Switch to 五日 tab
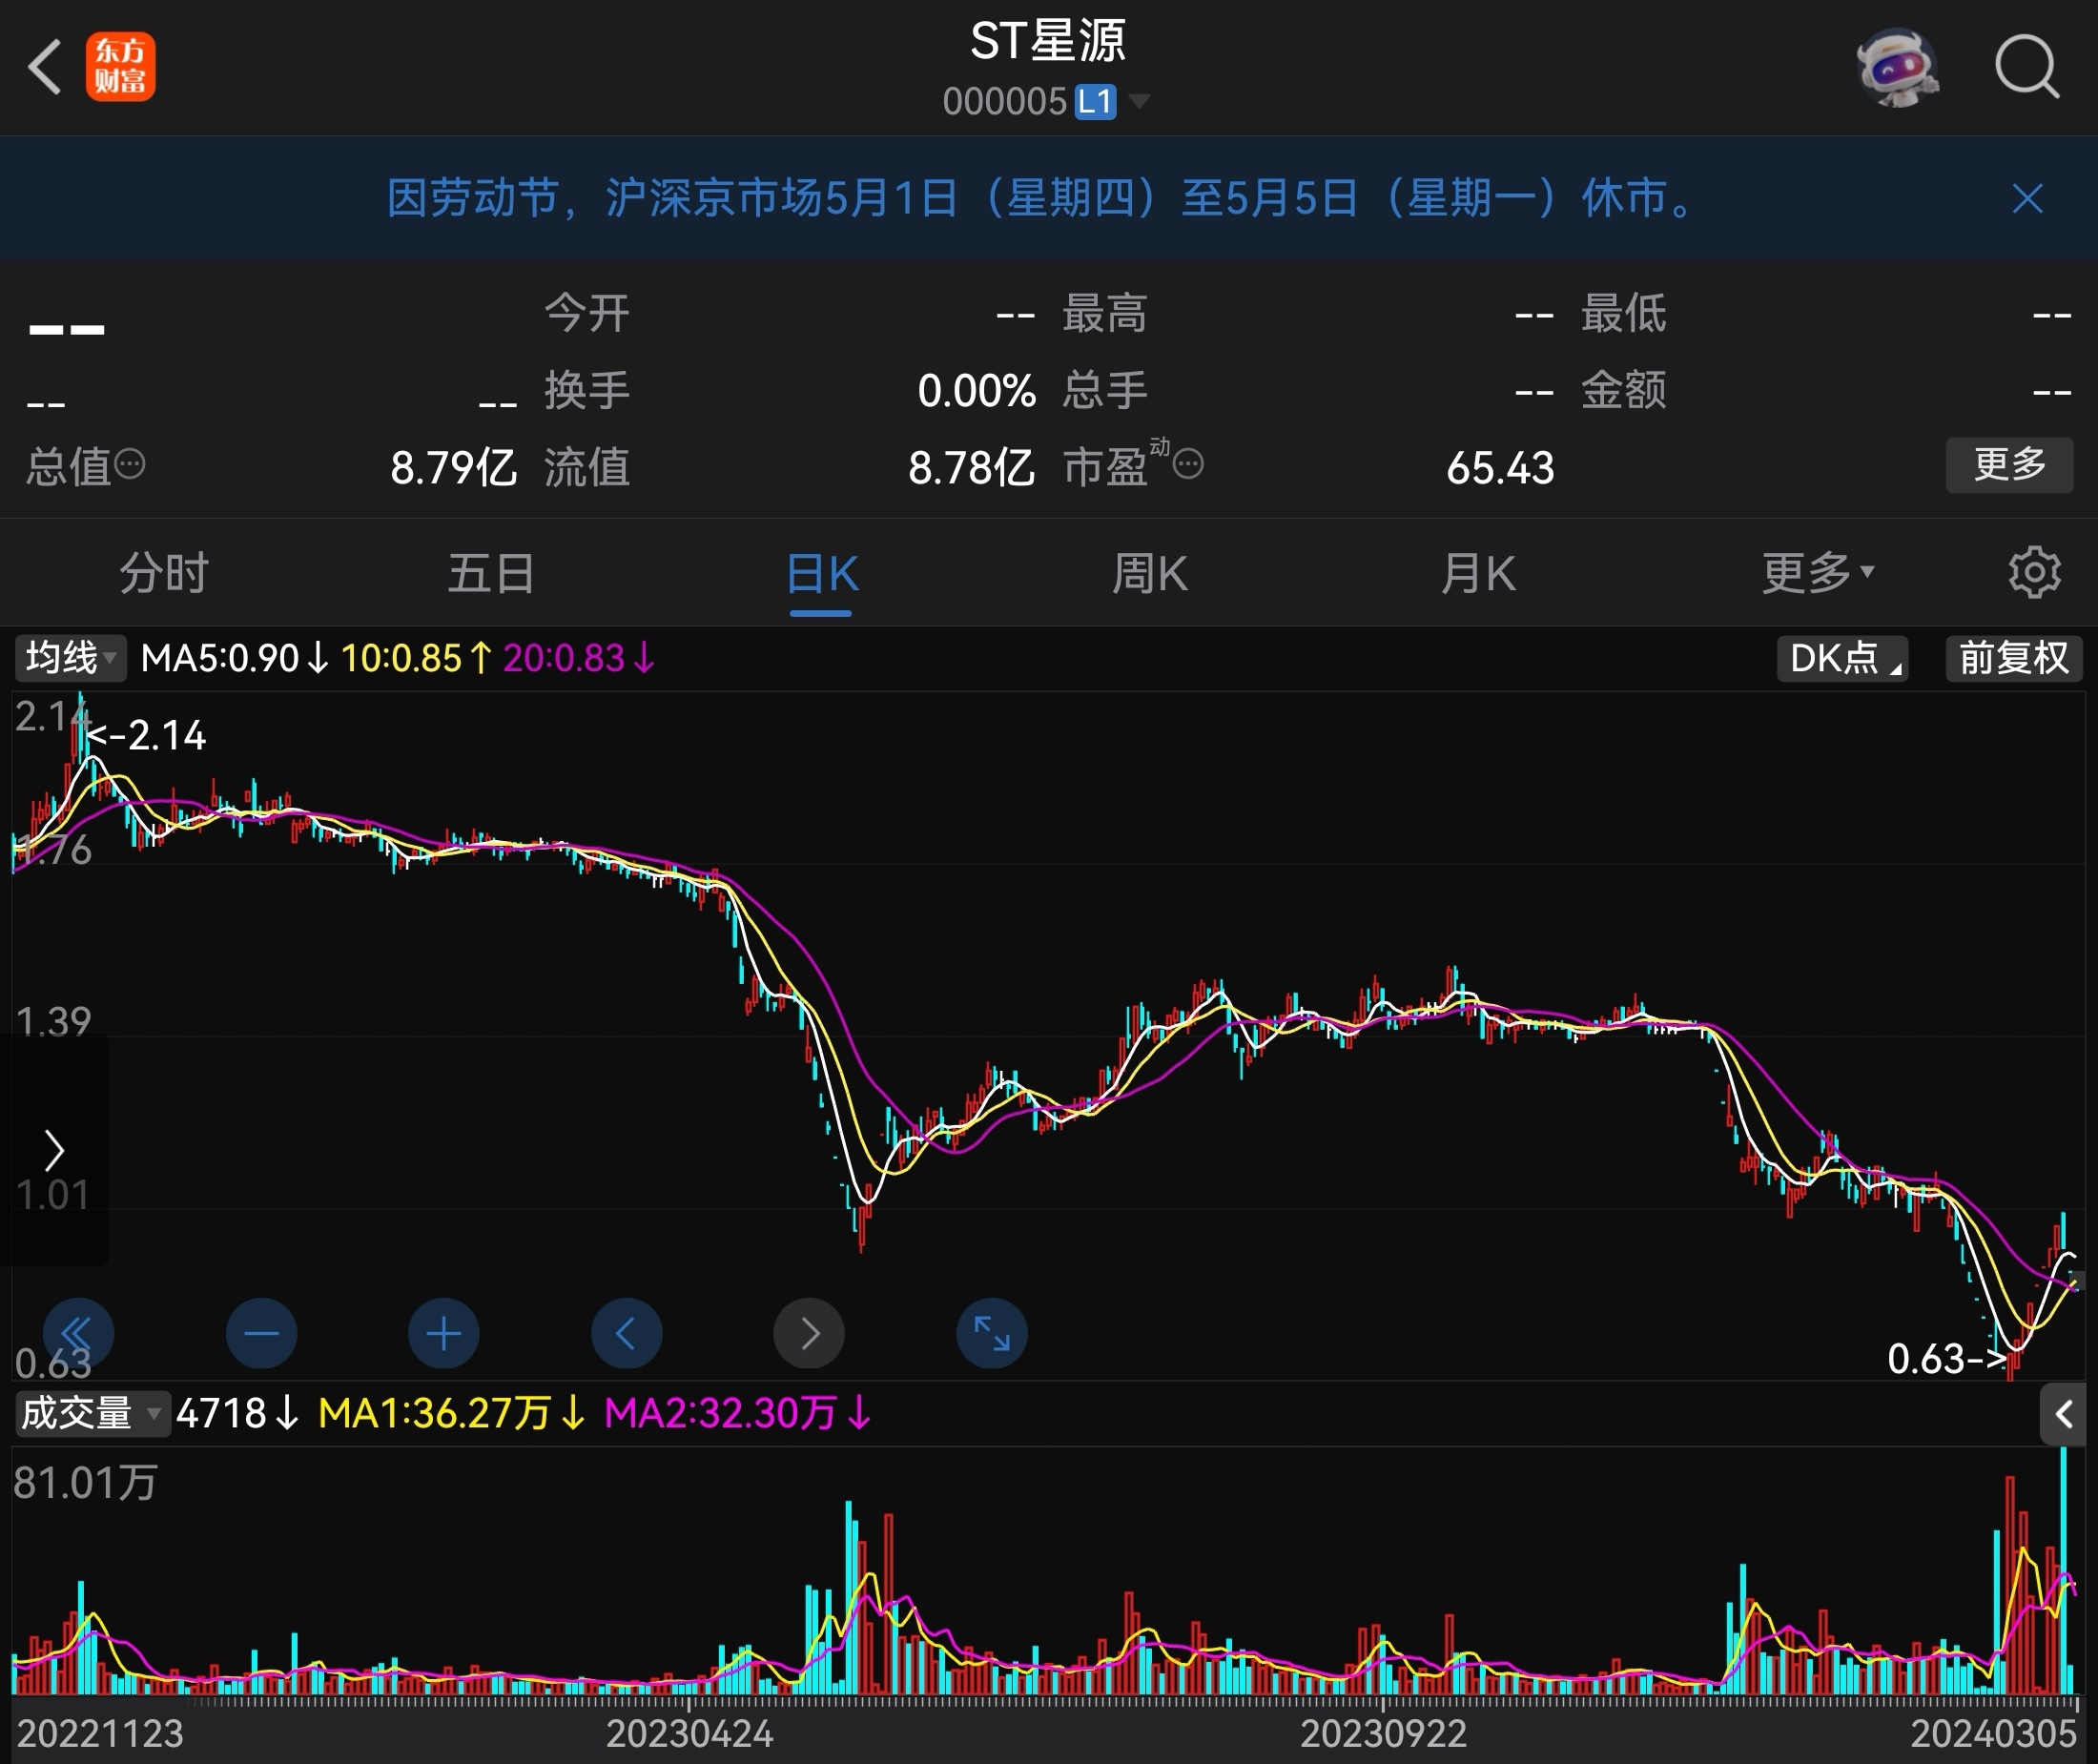 491,573
